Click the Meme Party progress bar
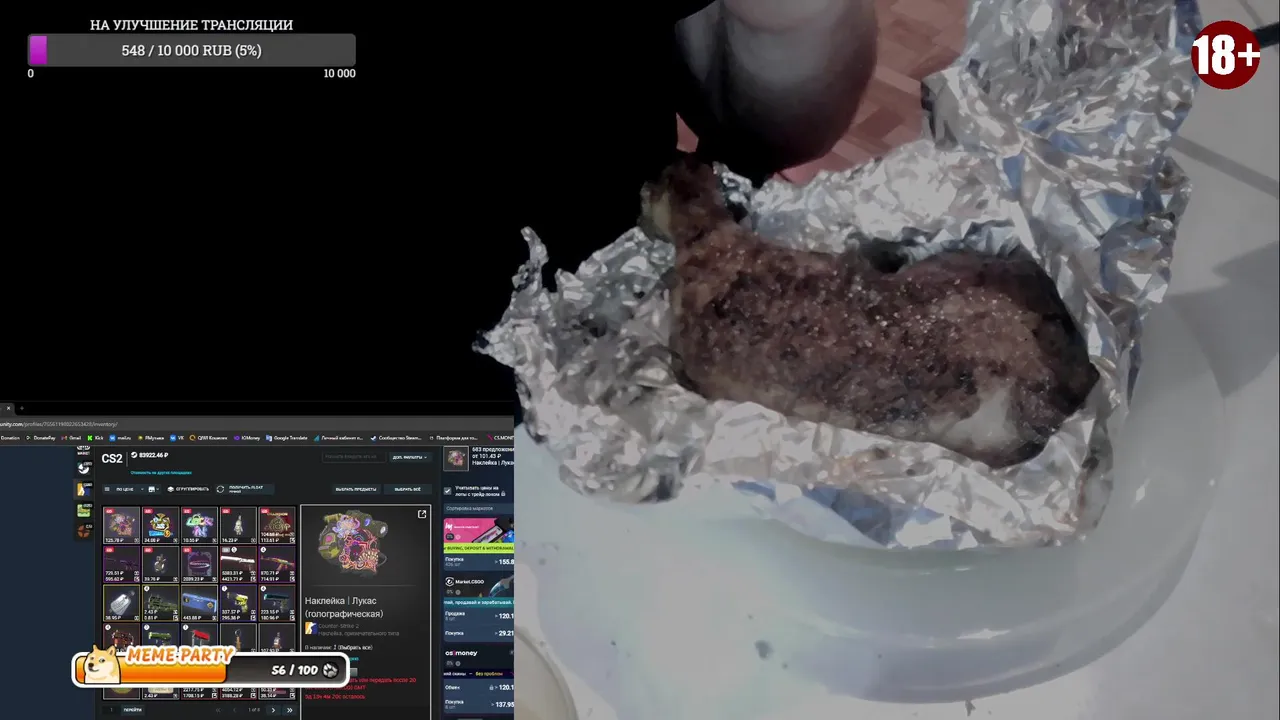The height and width of the screenshot is (720, 1280). tap(210, 670)
